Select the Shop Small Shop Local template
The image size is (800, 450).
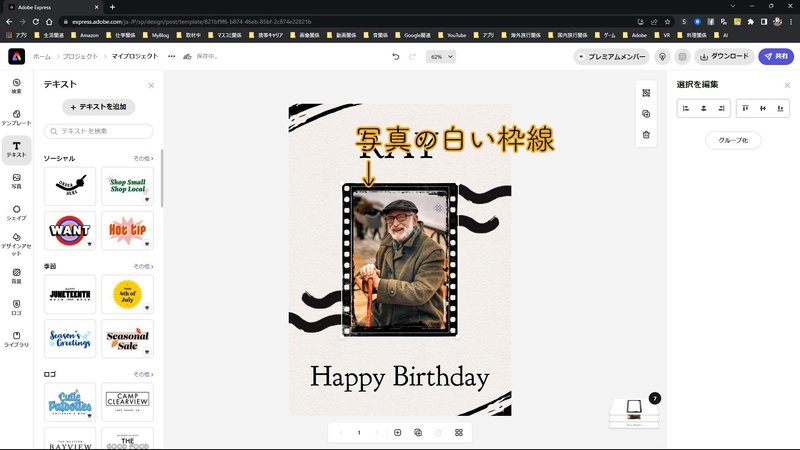(128, 186)
